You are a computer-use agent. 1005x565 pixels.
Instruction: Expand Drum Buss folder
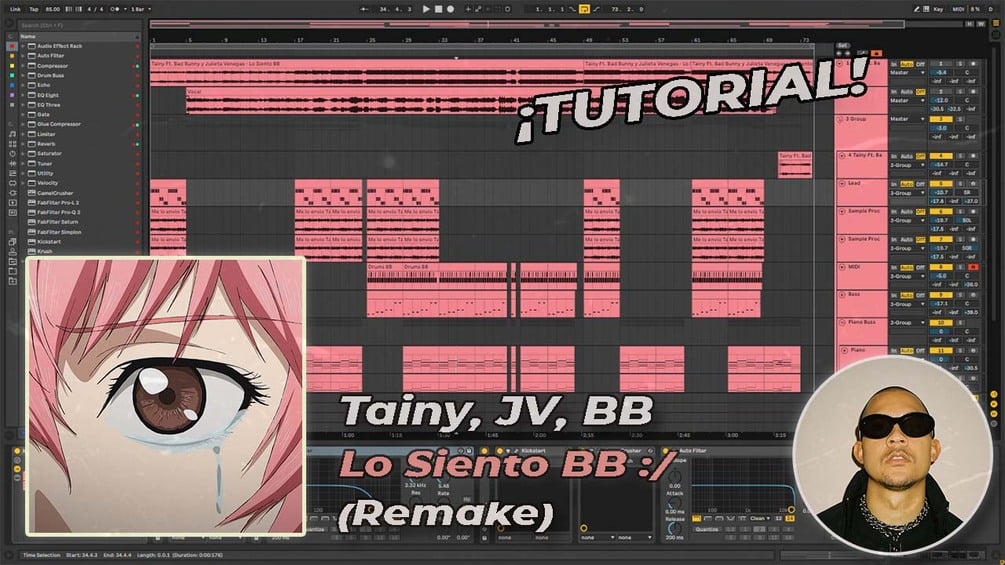23,75
